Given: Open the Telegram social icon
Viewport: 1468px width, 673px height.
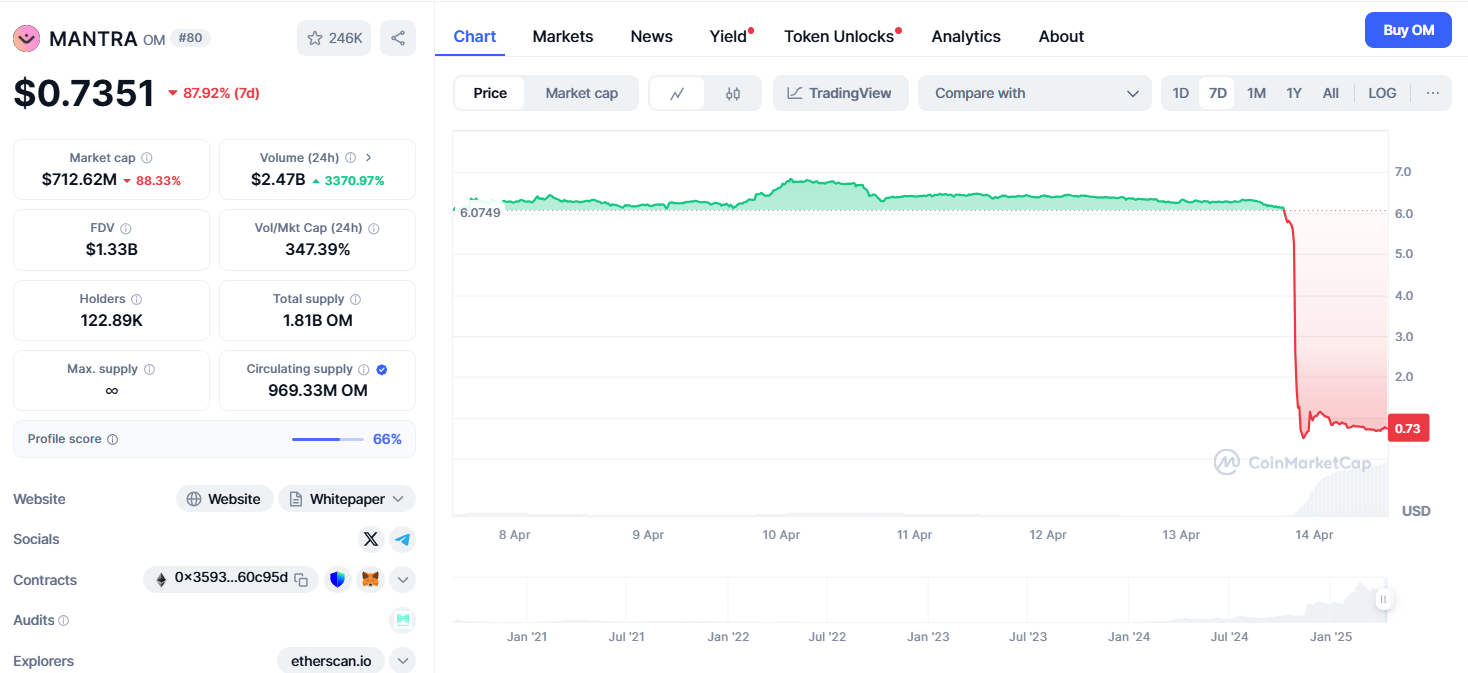Looking at the screenshot, I should pos(402,539).
